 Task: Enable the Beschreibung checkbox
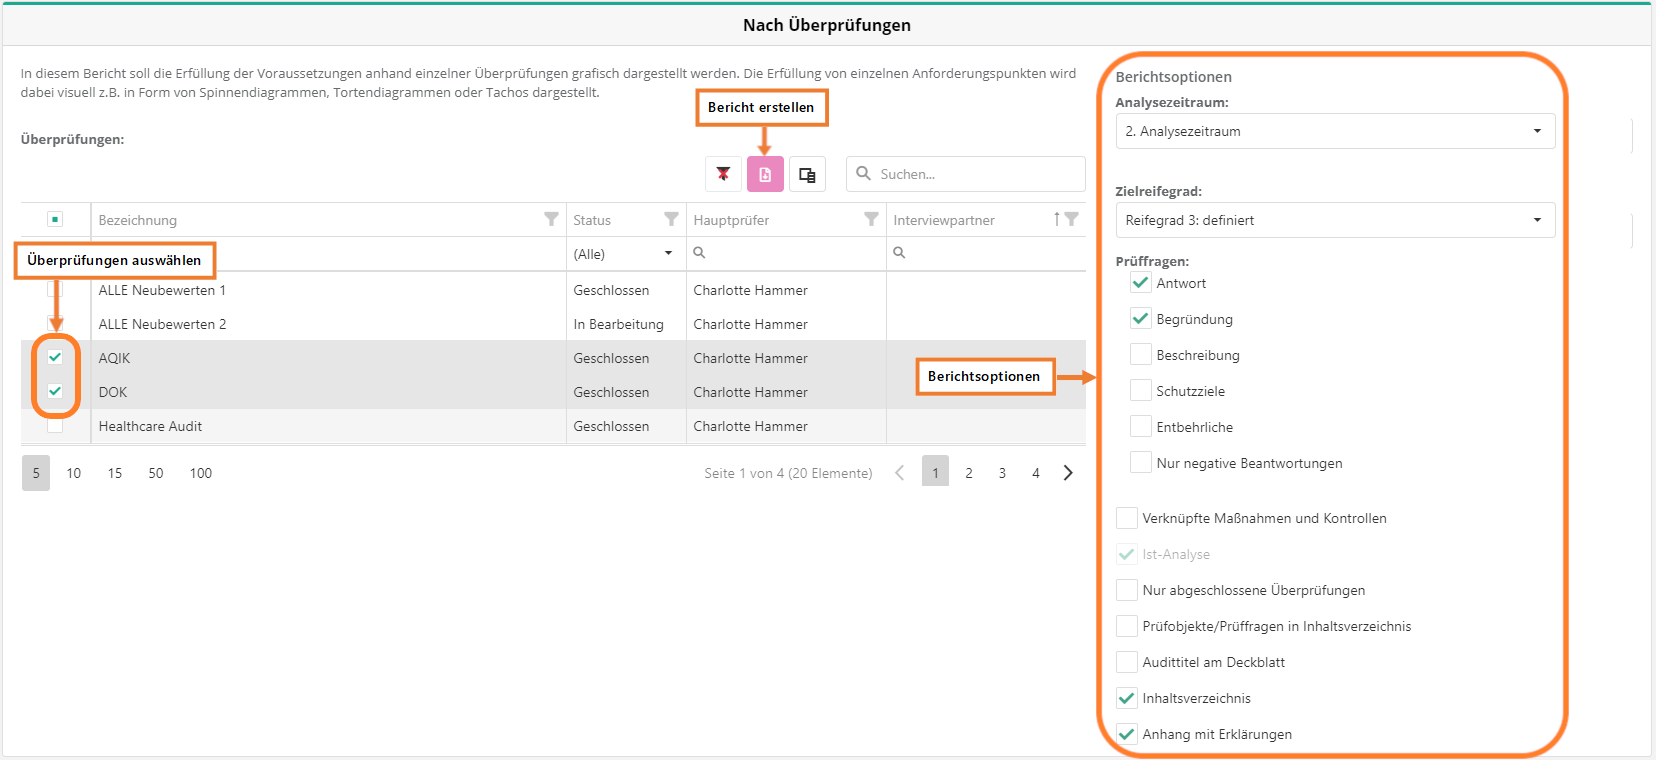(x=1140, y=355)
